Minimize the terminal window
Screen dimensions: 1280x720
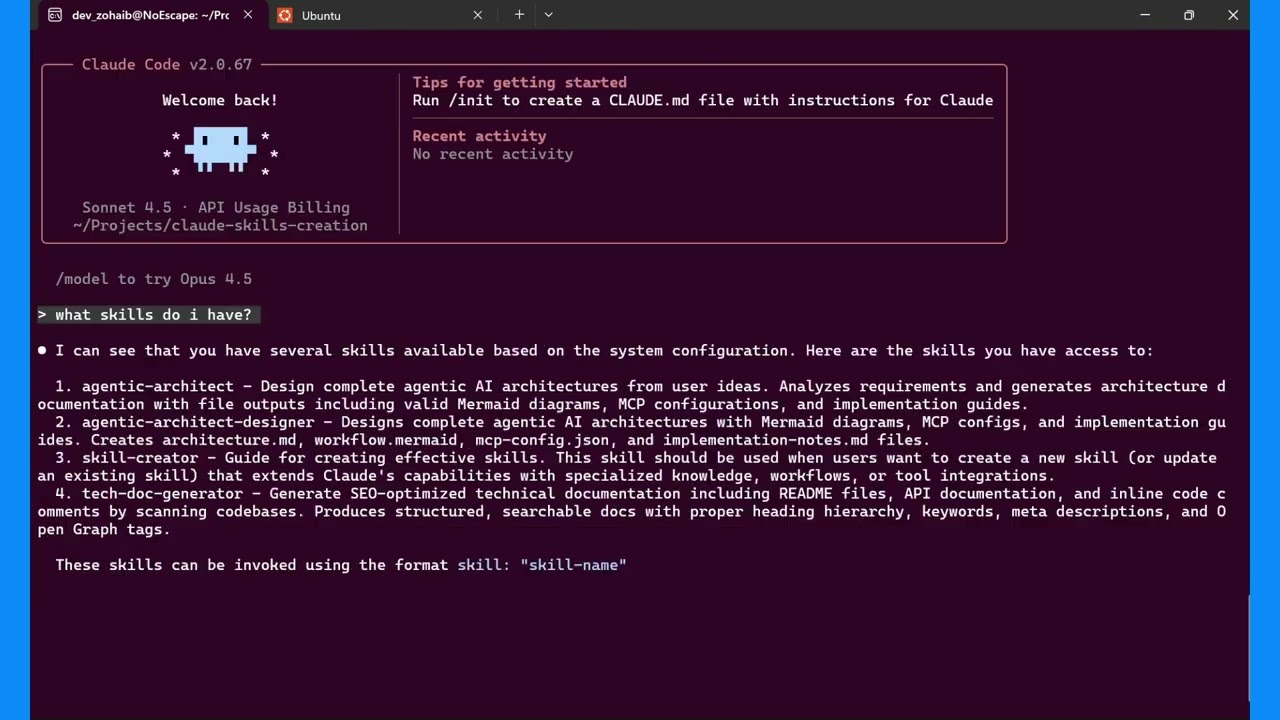coord(1145,15)
